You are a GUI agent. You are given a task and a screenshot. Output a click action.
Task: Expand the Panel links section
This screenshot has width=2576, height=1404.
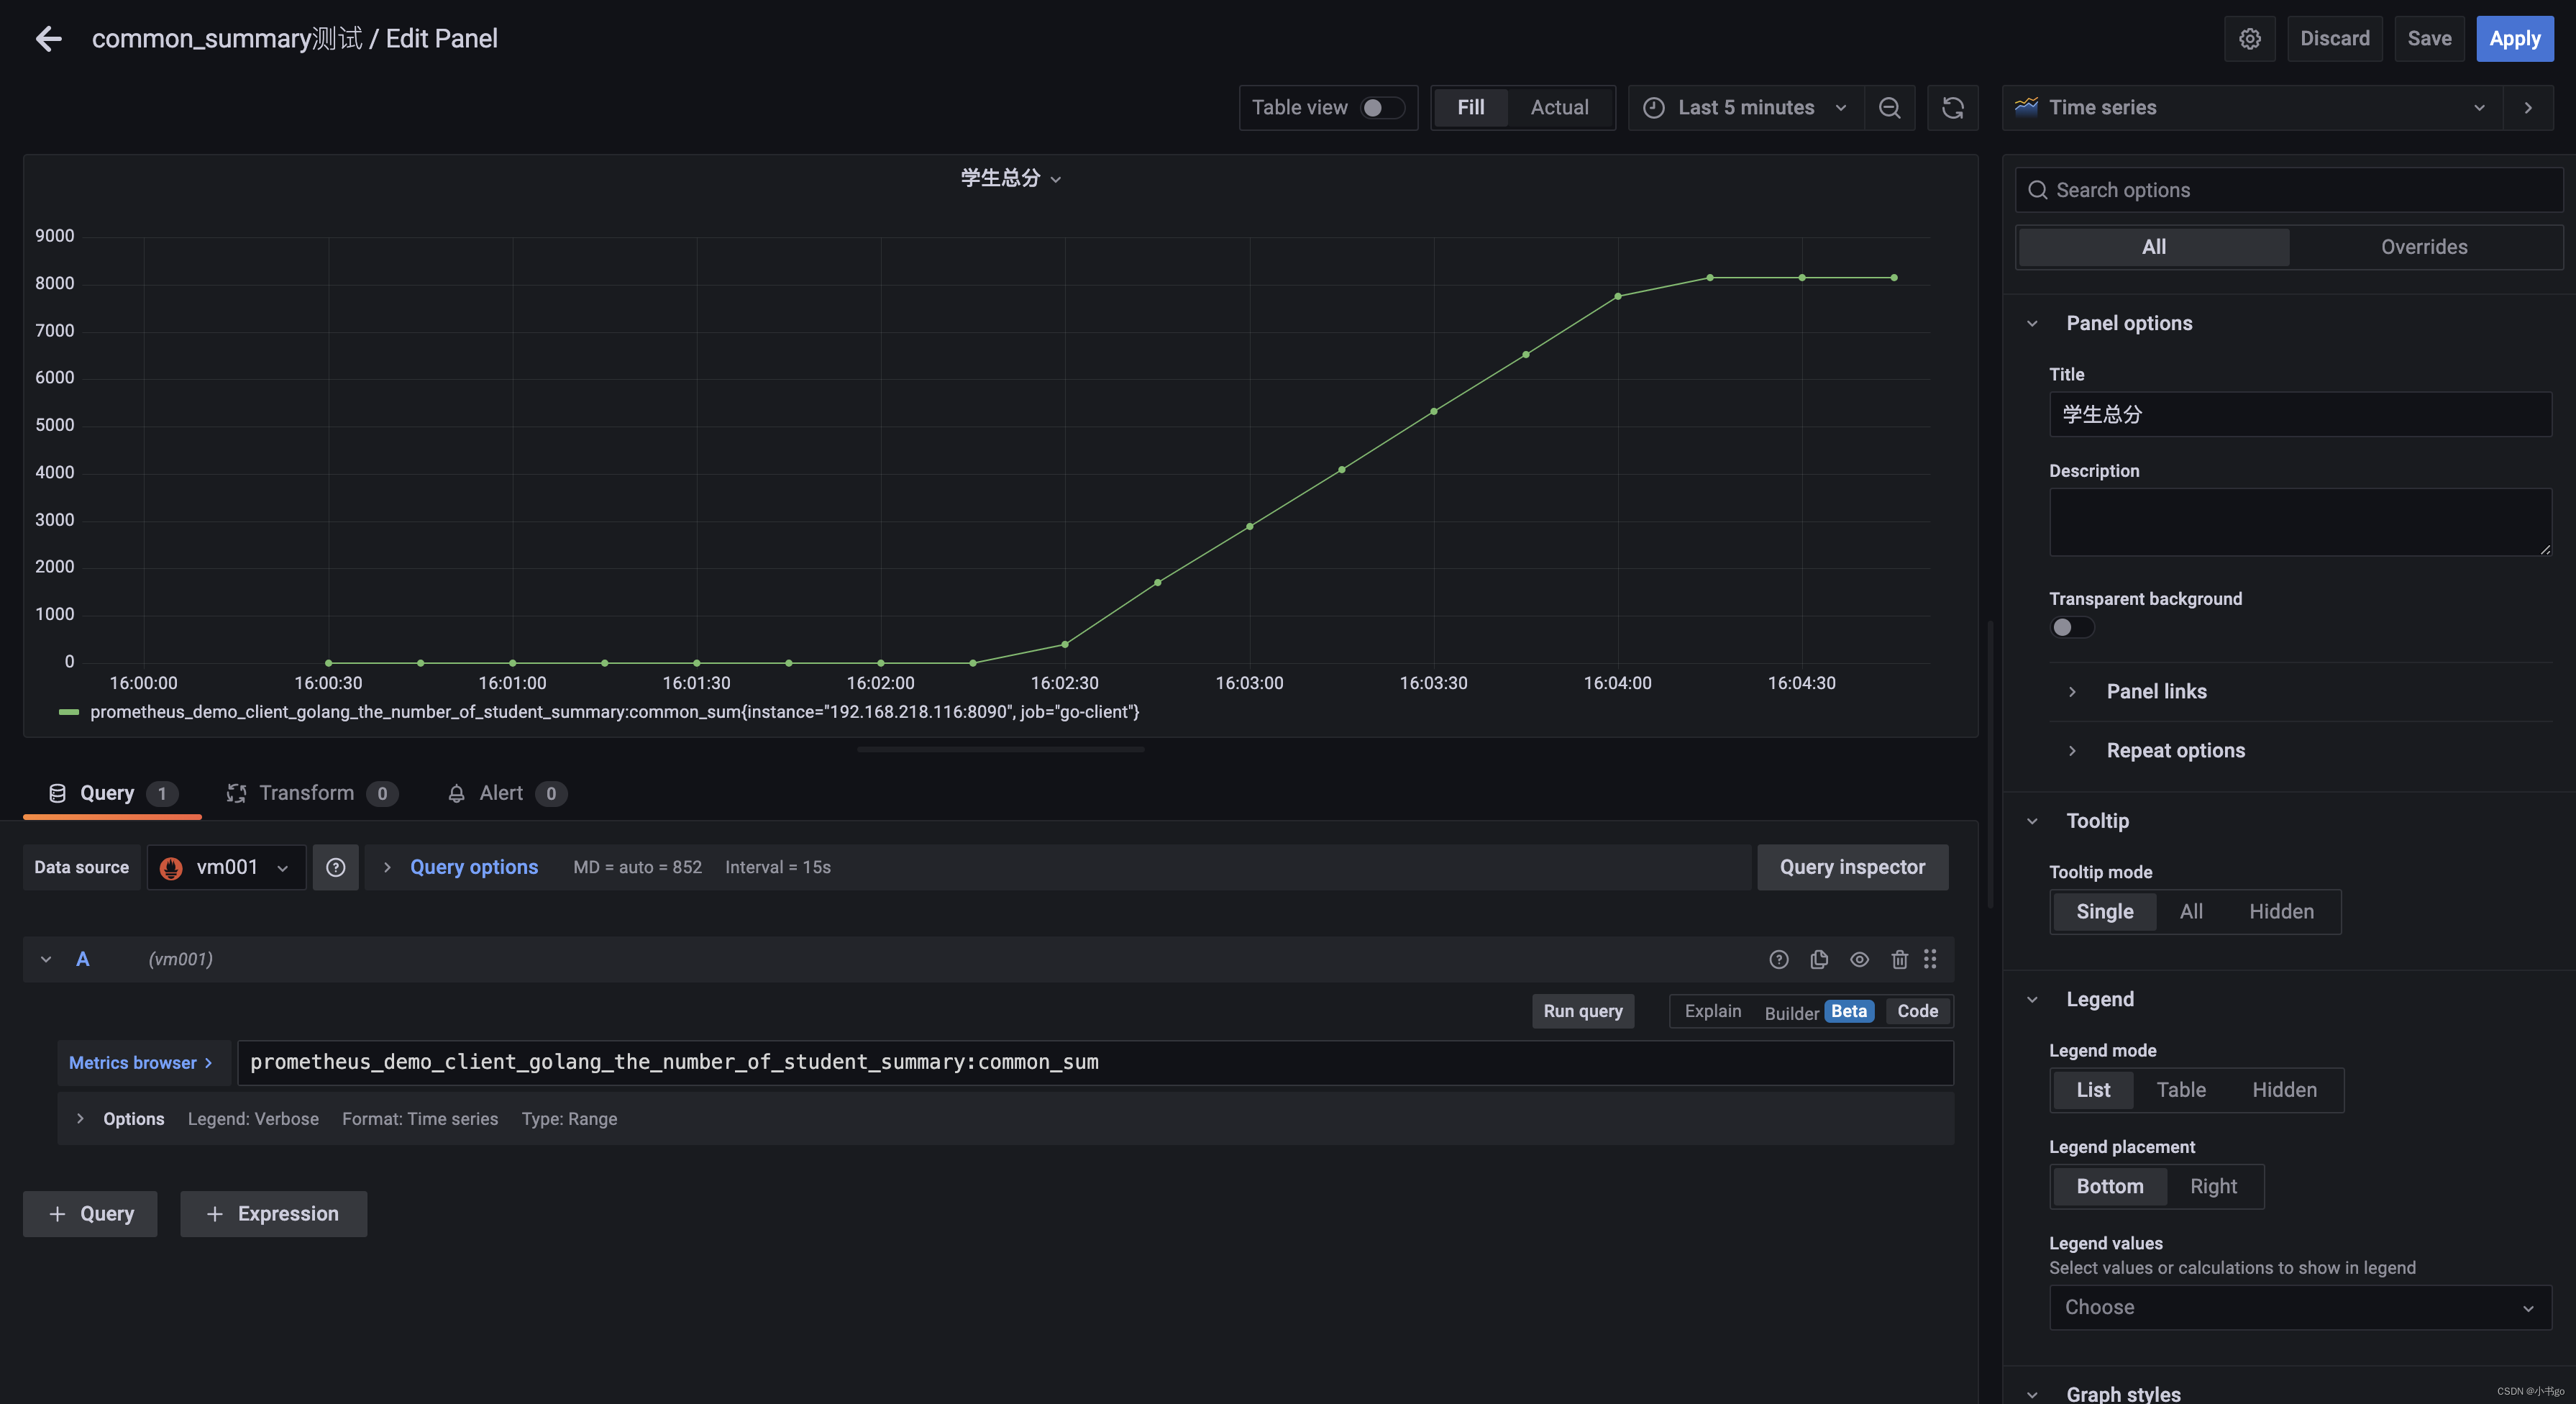2156,691
